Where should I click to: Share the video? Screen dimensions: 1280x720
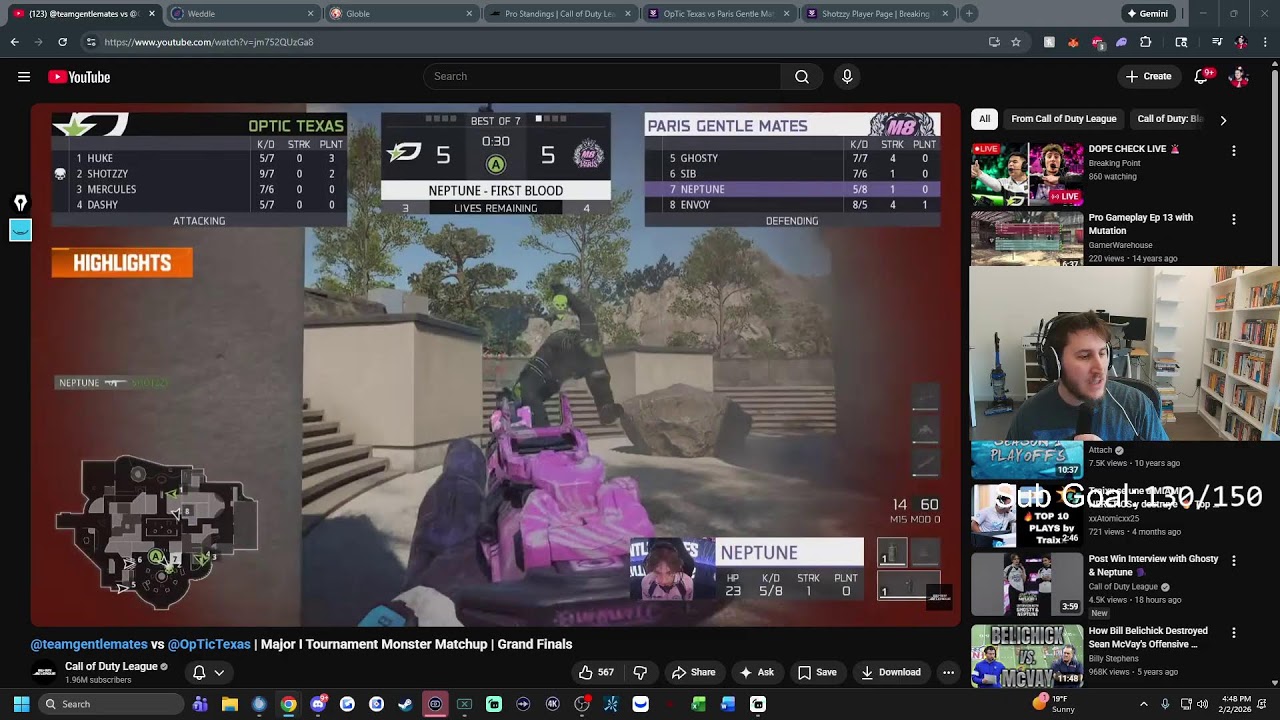(693, 673)
